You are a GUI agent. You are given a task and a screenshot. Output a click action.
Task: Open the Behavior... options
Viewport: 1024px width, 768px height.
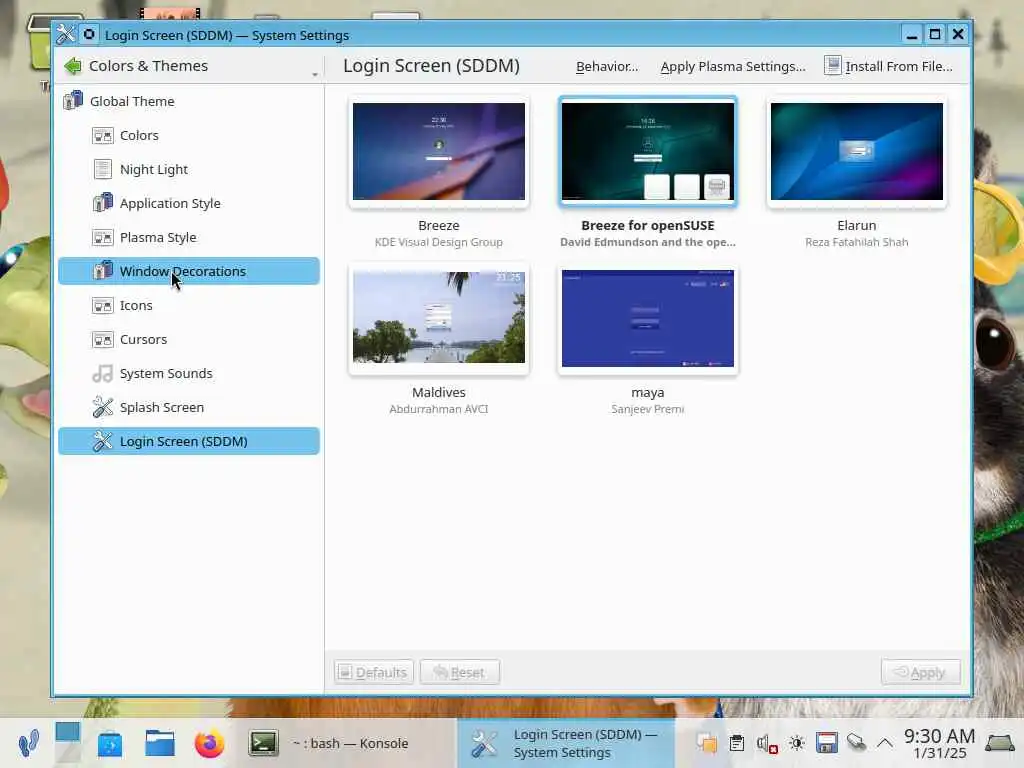(x=607, y=67)
